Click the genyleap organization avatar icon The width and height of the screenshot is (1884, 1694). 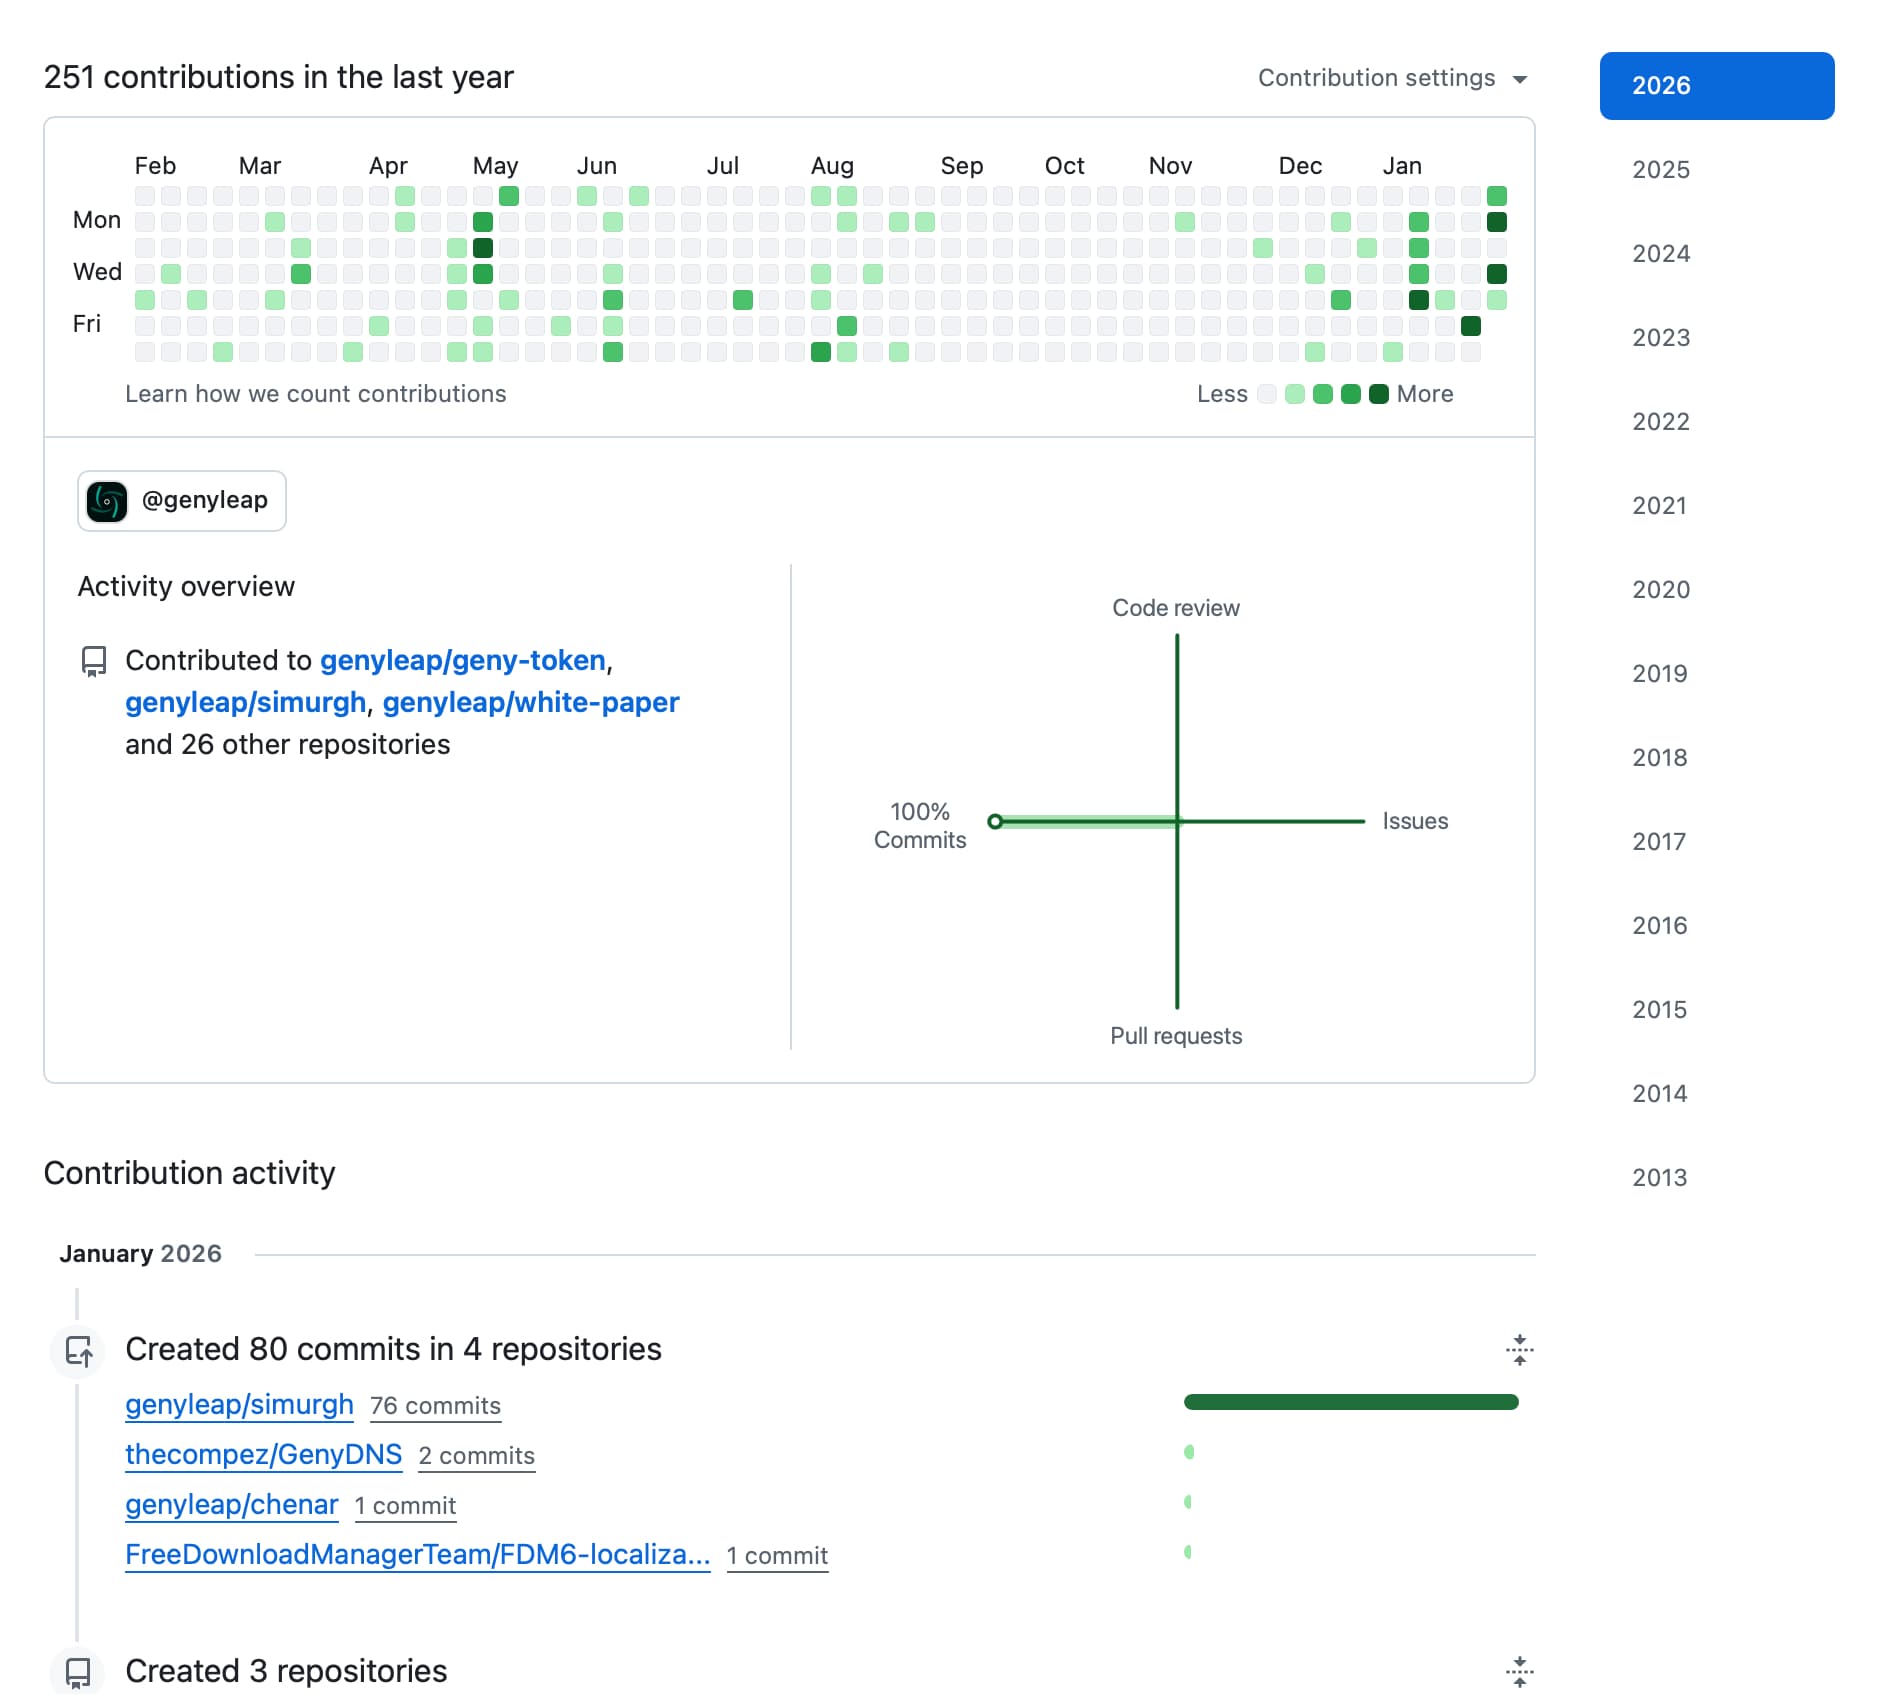107,501
